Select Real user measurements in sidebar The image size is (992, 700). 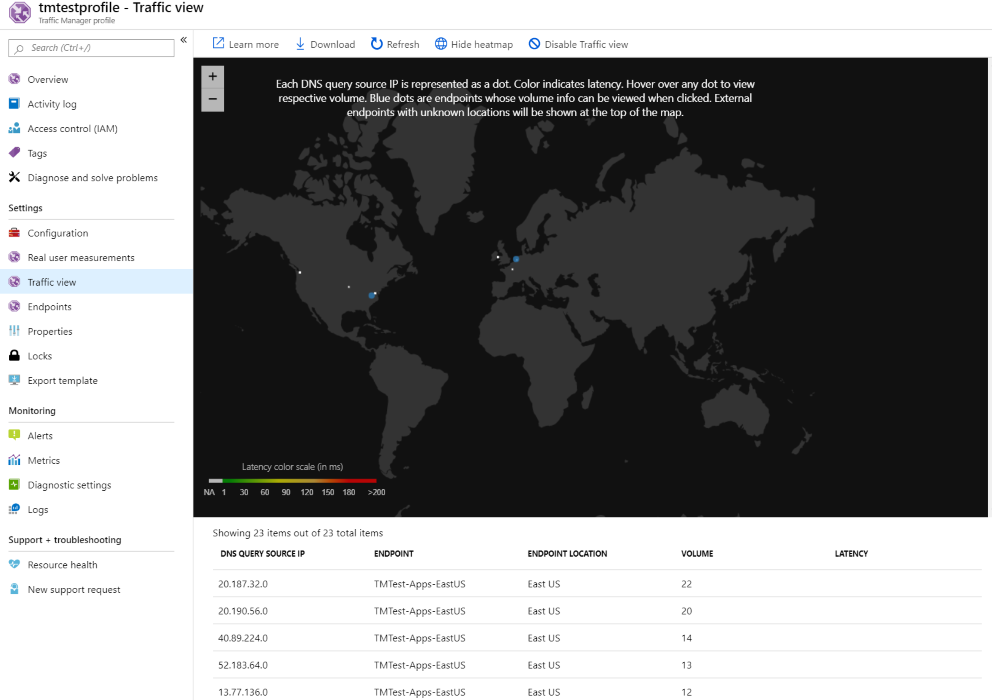tap(80, 258)
